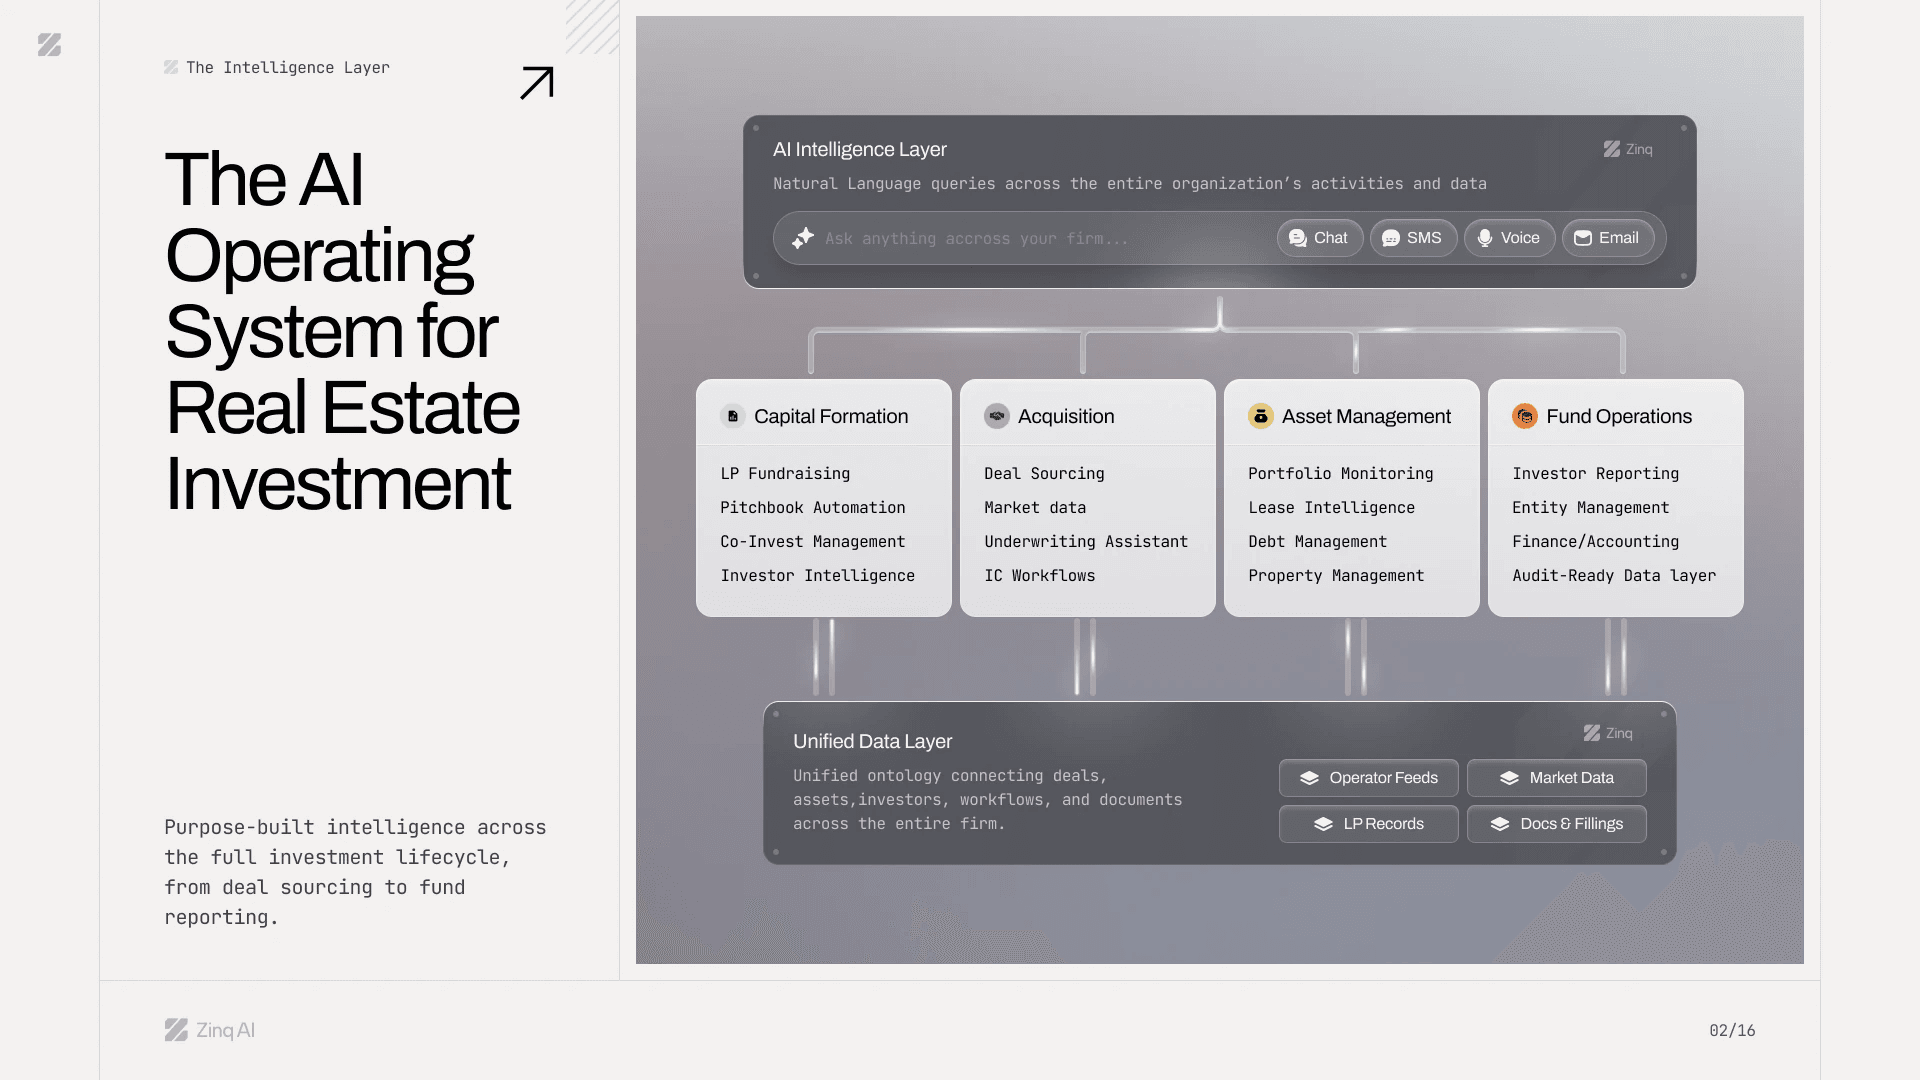The image size is (1920, 1080).
Task: Click the Zinq logo in Unified Data Layer panel
Action: (x=1608, y=733)
